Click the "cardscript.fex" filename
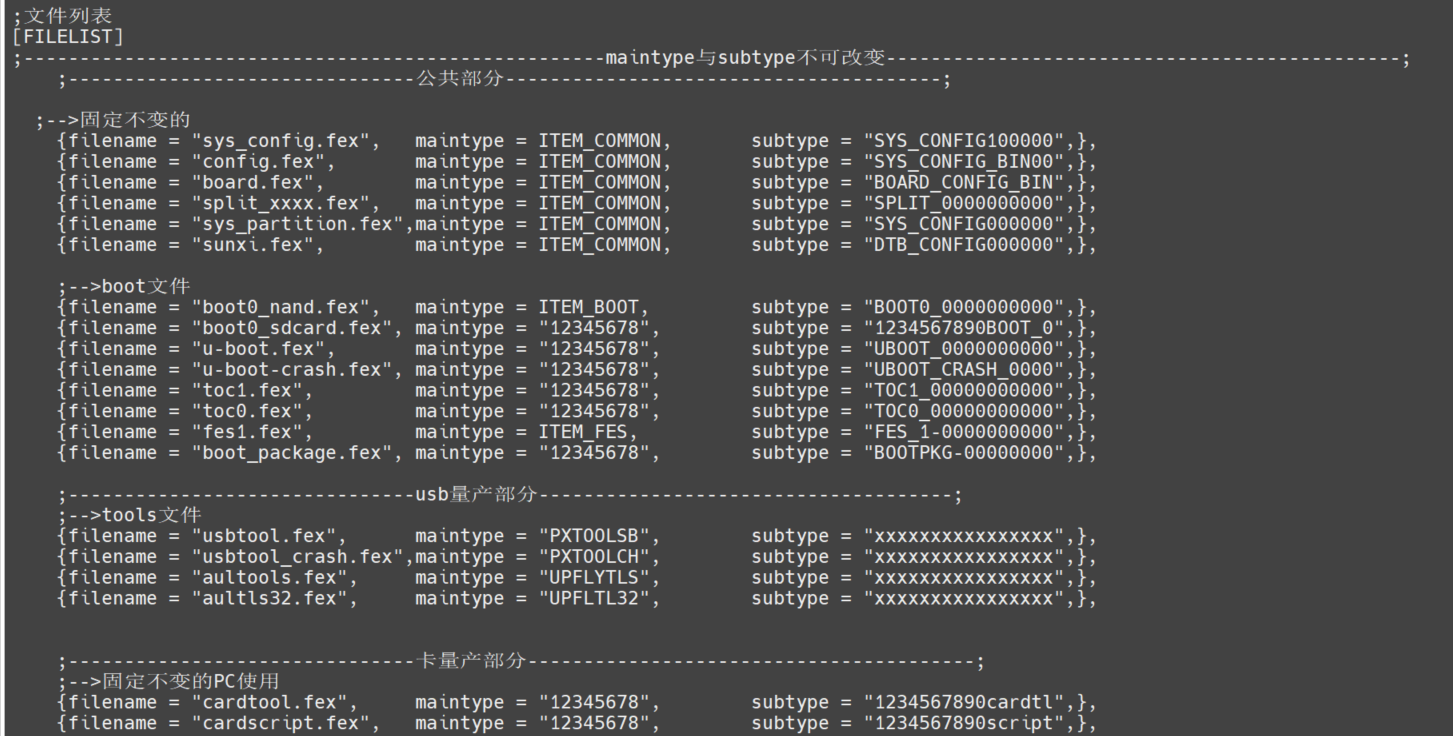This screenshot has height=736, width=1453. coord(280,724)
